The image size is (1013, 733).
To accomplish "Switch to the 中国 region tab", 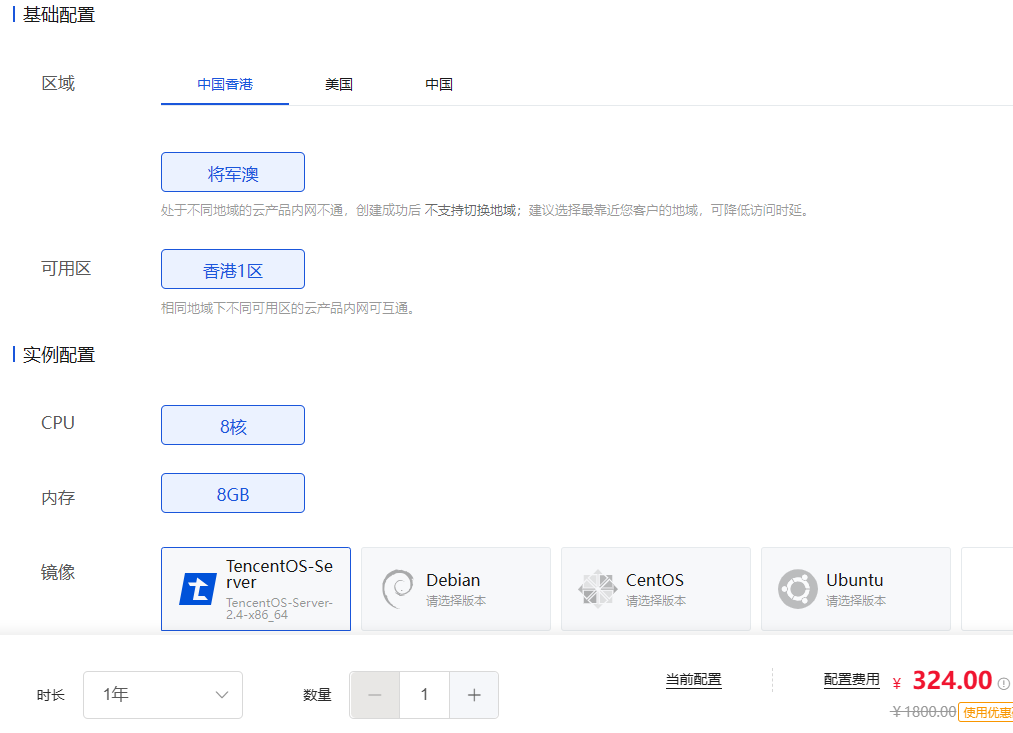I will pyautogui.click(x=439, y=85).
